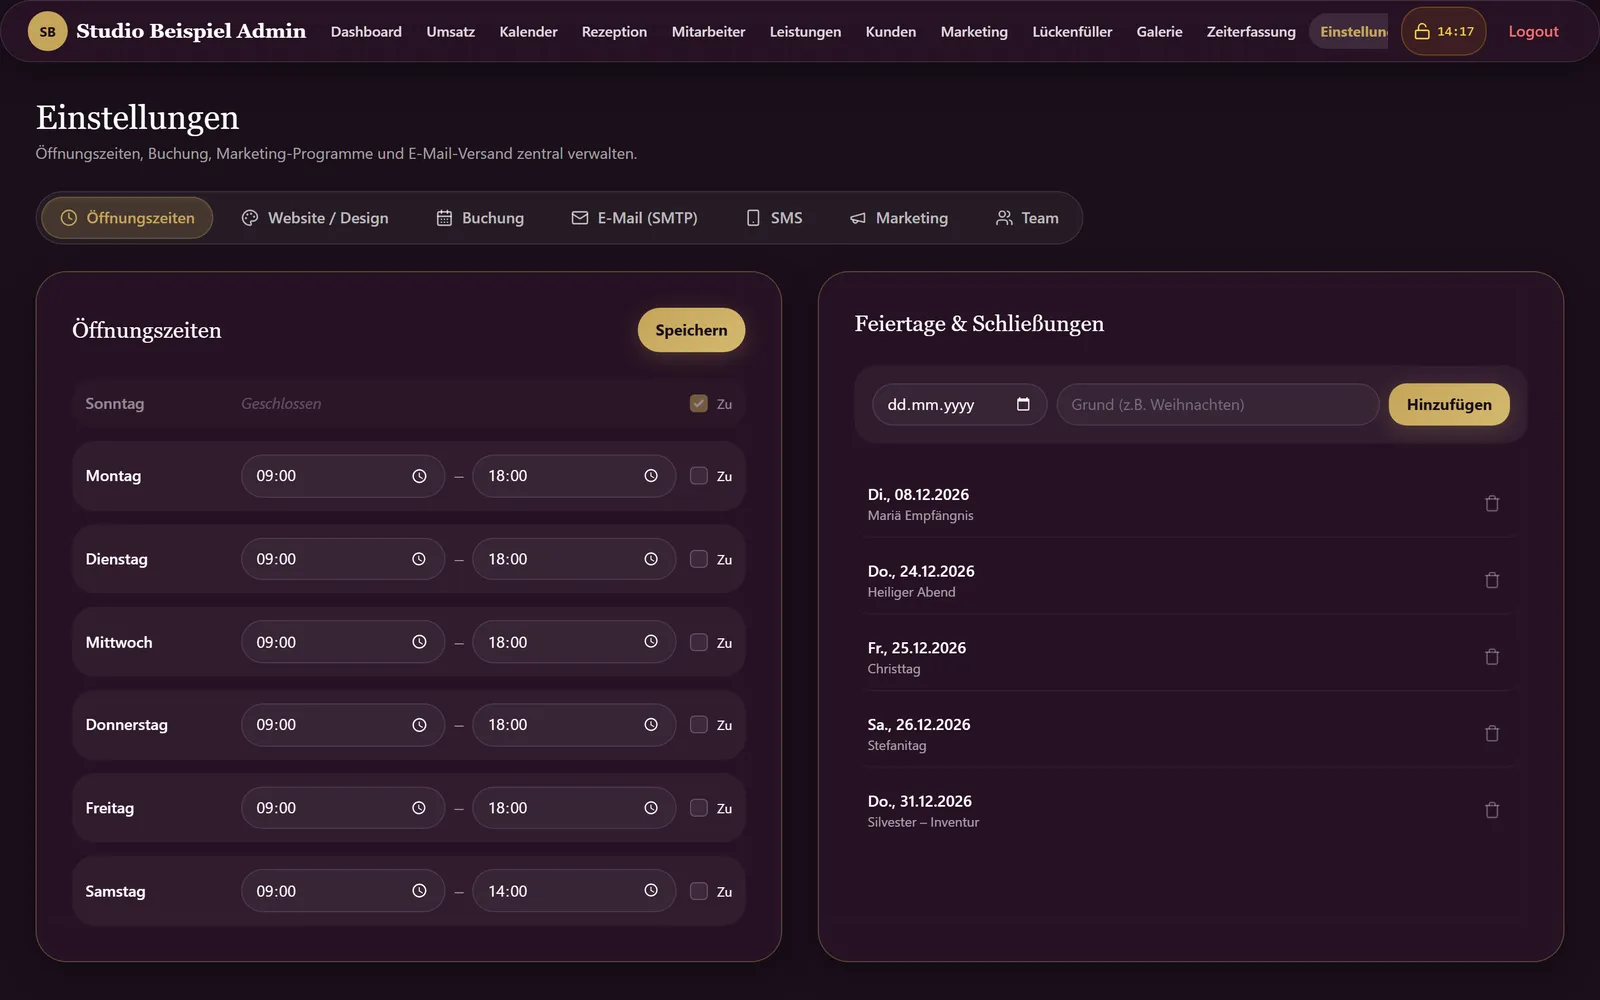This screenshot has height=1000, width=1600.
Task: Click Hinzufügen to add a closure
Action: tap(1449, 404)
